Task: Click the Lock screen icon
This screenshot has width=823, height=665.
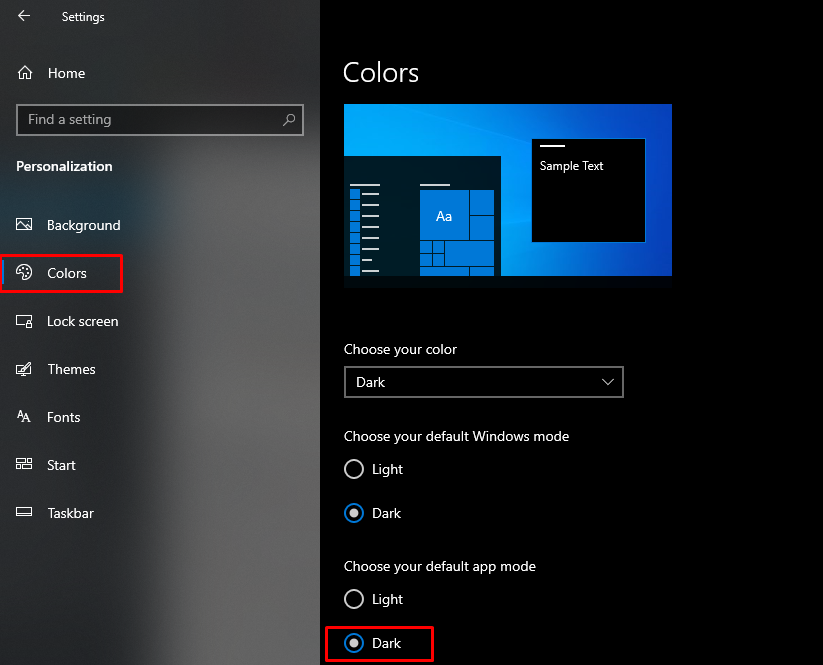Action: point(26,321)
